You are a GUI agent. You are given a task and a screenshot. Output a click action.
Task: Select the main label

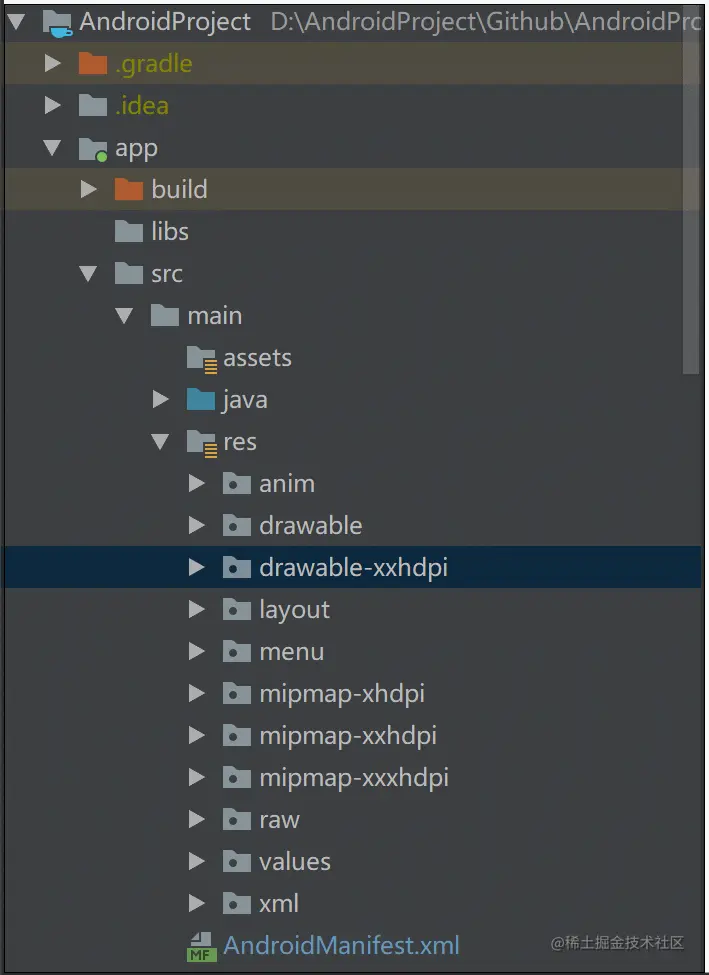coord(215,315)
